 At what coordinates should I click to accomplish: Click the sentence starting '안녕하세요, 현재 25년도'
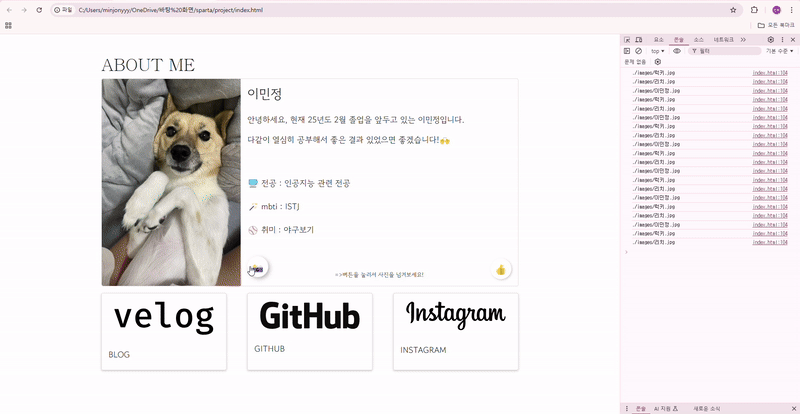click(356, 120)
